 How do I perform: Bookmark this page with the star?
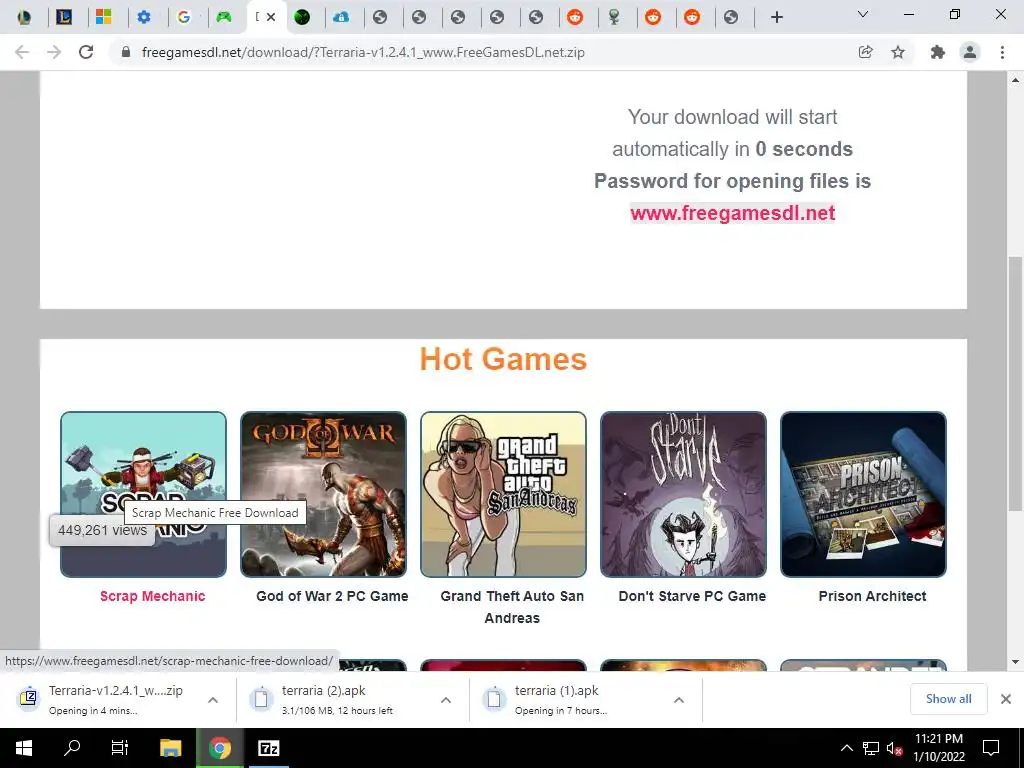click(898, 52)
